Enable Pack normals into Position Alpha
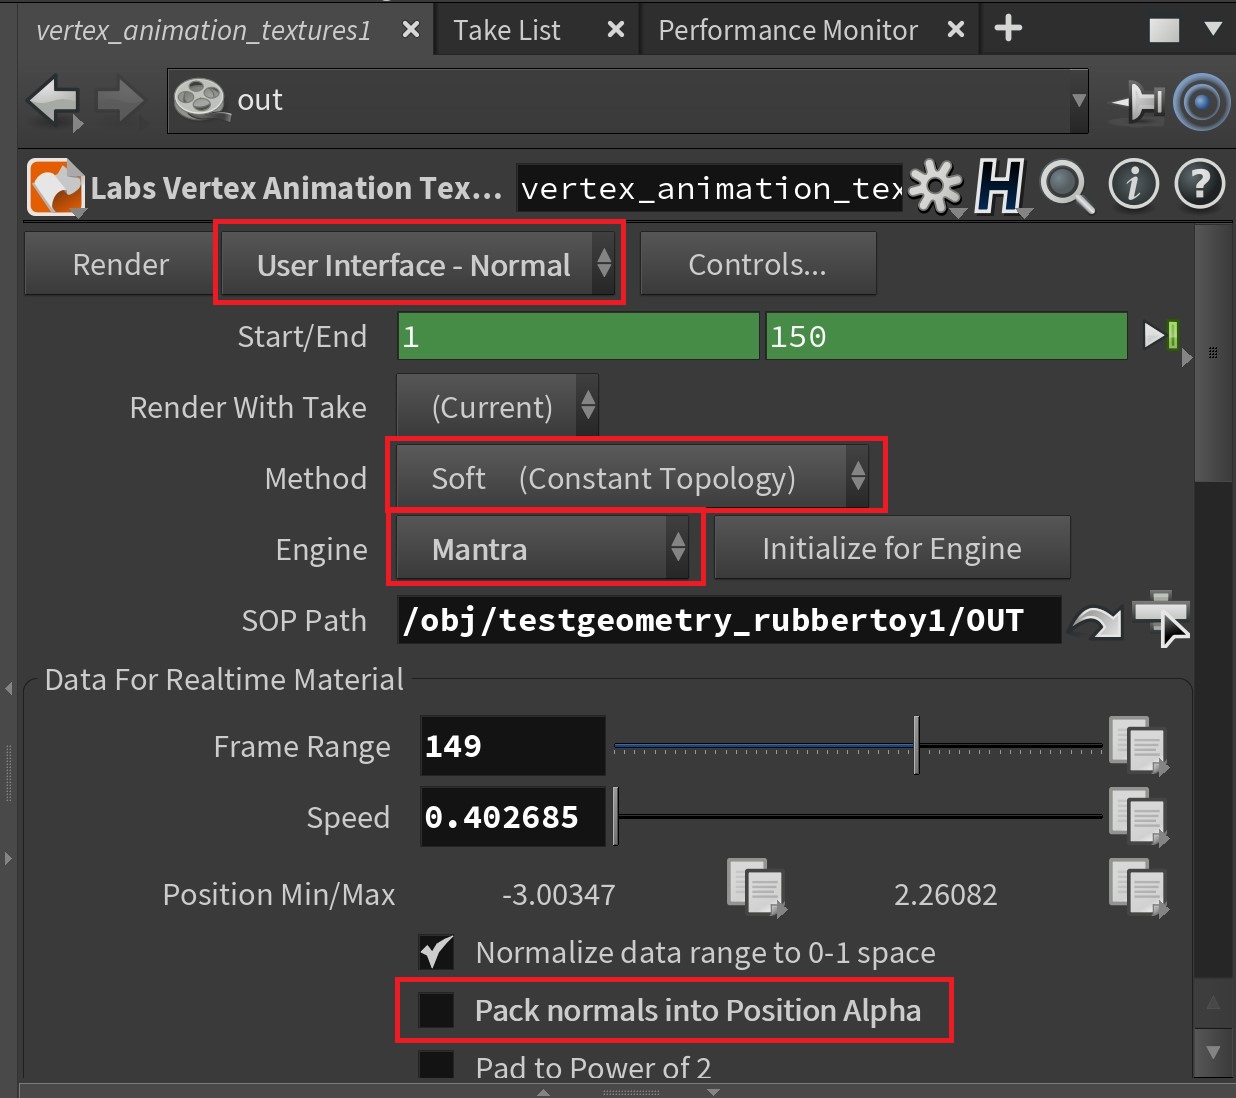 coord(436,1010)
